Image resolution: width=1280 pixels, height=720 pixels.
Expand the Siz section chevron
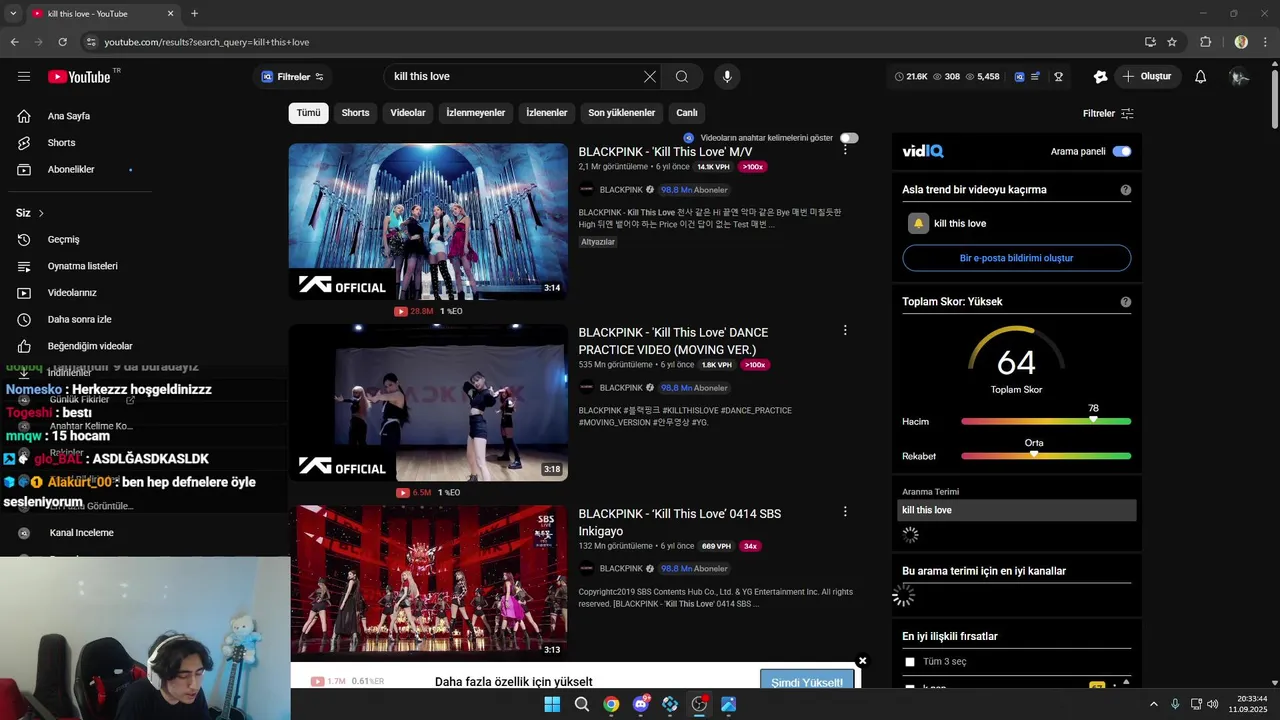pyautogui.click(x=41, y=213)
